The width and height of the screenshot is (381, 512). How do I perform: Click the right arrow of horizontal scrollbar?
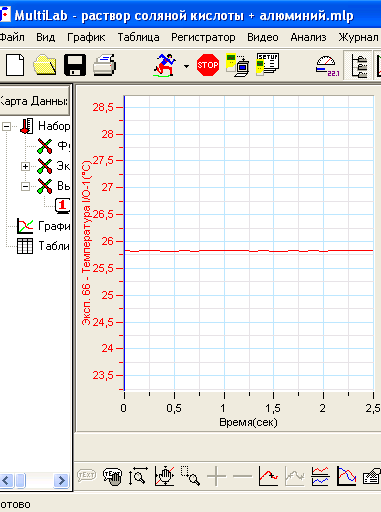61,480
